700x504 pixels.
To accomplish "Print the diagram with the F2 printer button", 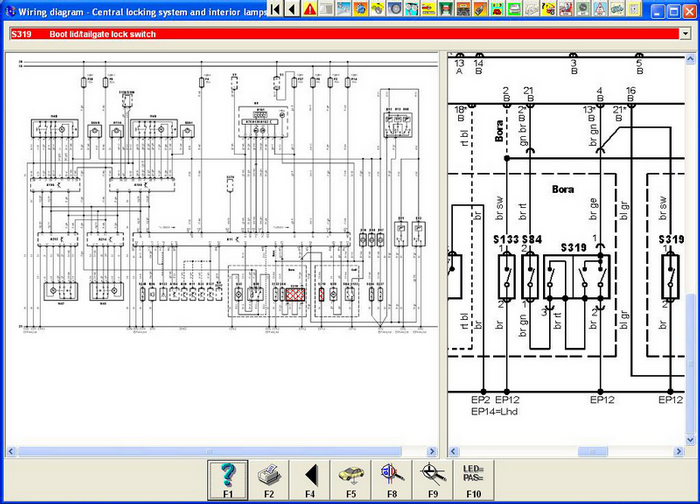I will point(269,479).
